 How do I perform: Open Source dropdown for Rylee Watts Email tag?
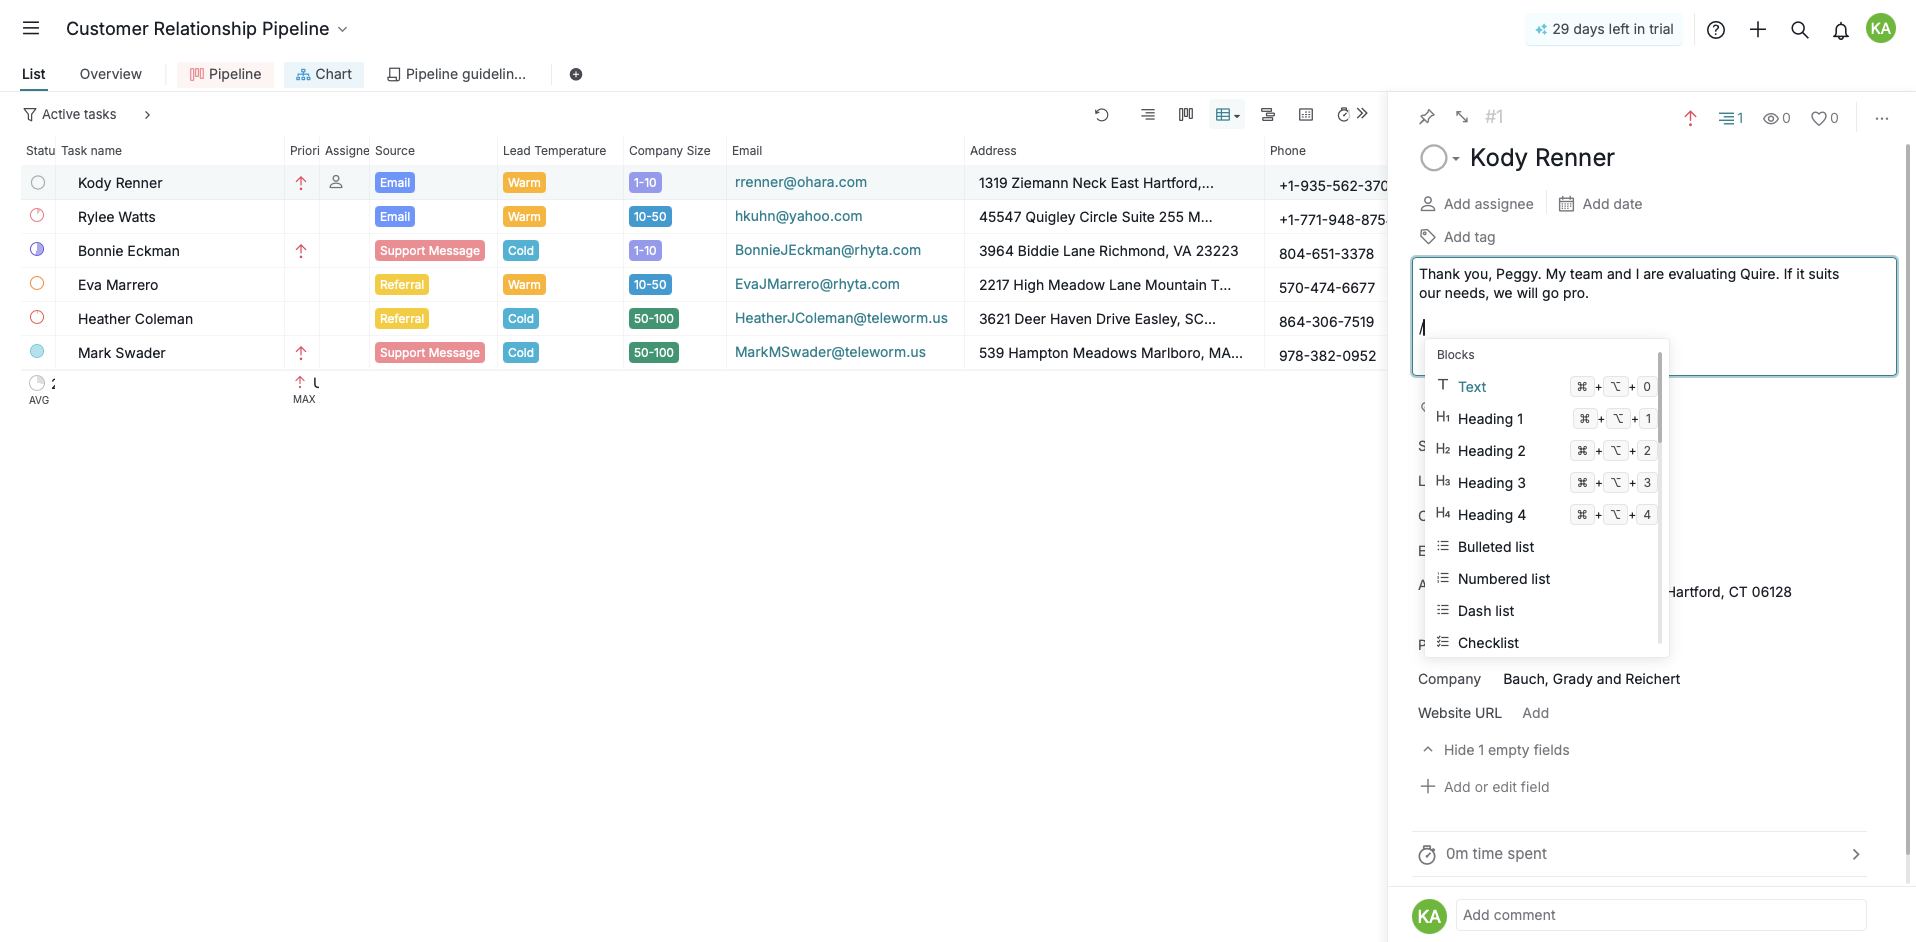pyautogui.click(x=395, y=217)
